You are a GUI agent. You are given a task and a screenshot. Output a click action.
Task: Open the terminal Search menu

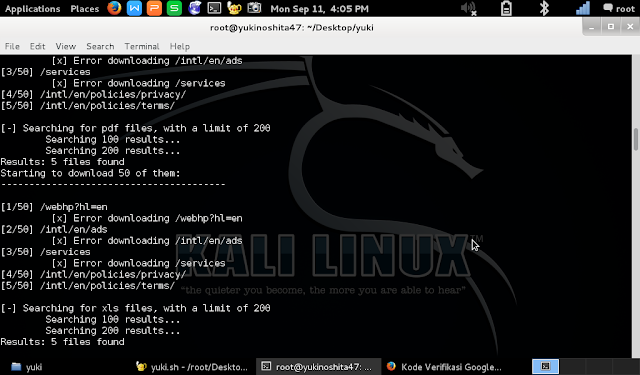click(100, 46)
